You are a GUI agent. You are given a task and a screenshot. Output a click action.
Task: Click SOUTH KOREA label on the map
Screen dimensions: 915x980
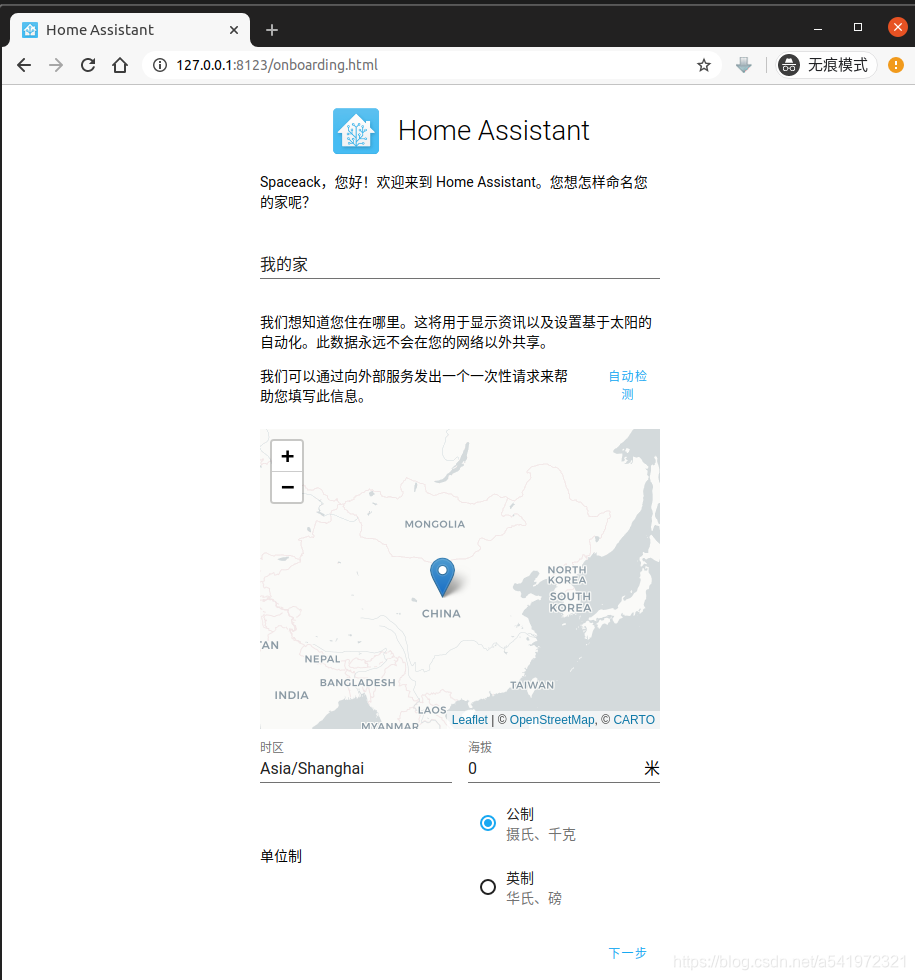[570, 602]
